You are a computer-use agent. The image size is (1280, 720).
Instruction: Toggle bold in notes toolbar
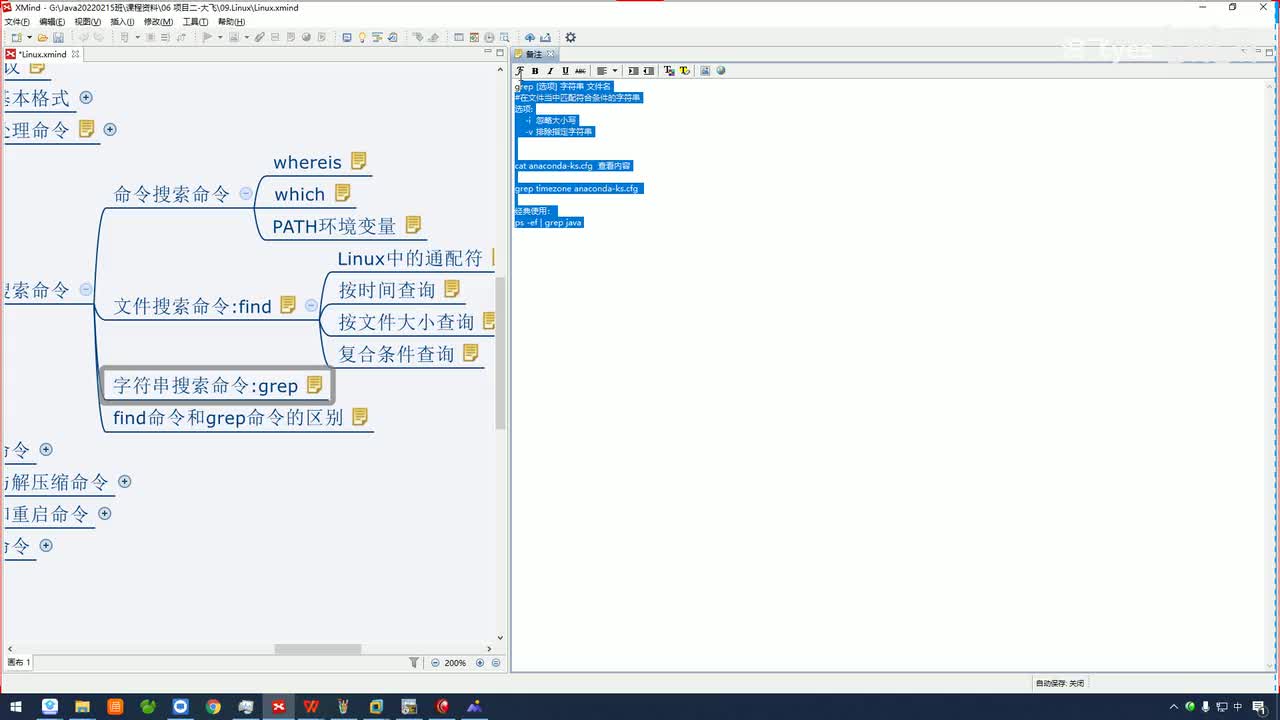(x=535, y=71)
